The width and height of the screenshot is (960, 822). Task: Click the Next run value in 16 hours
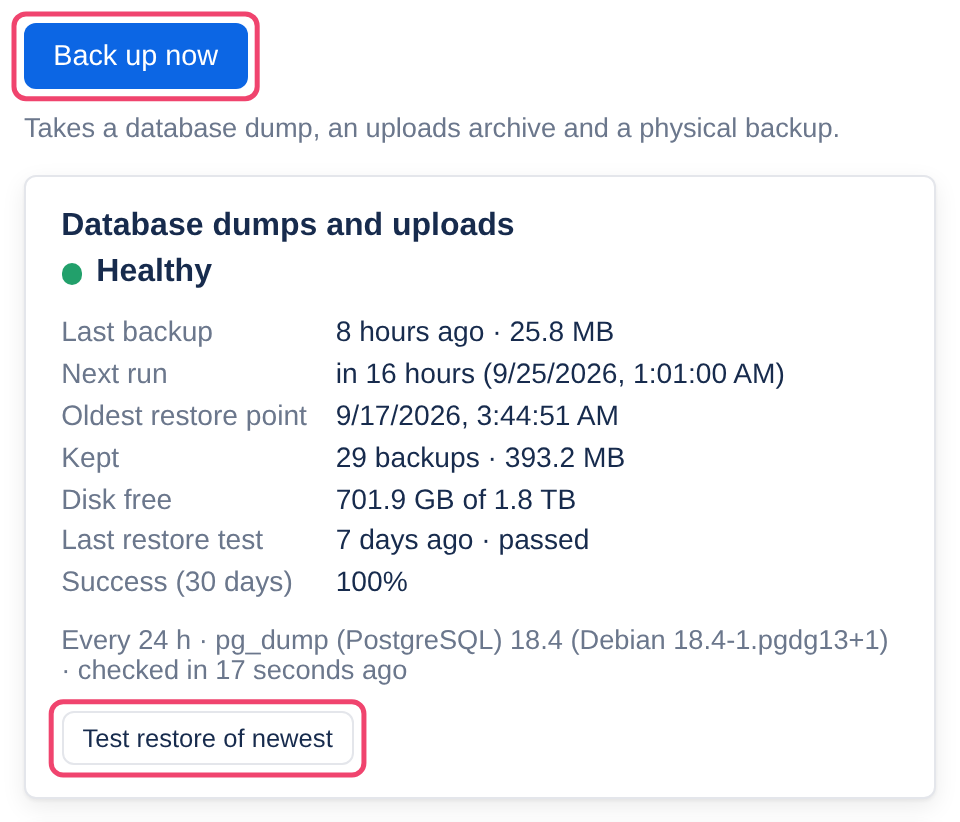coord(560,373)
